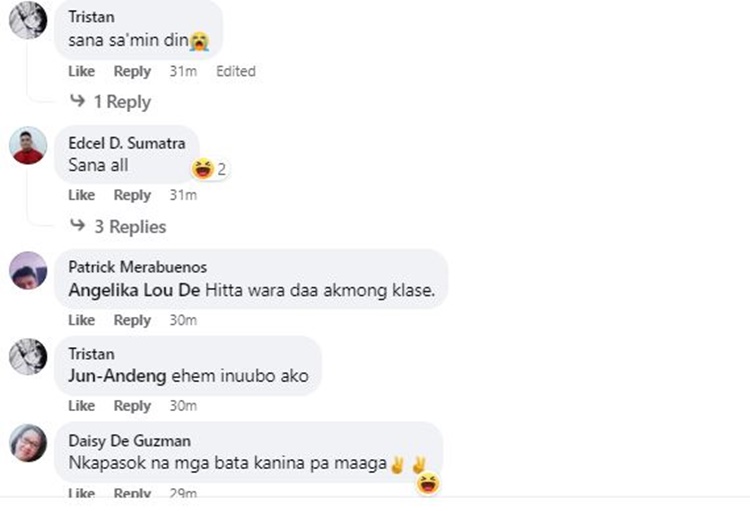Open Daisy De Guzman's name link
Screen dimensions: 750x511
coord(129,441)
